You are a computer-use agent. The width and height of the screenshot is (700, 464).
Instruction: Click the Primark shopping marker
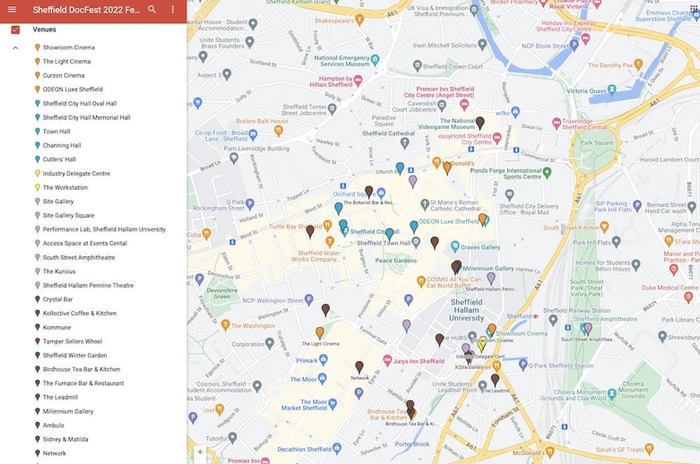click(324, 359)
